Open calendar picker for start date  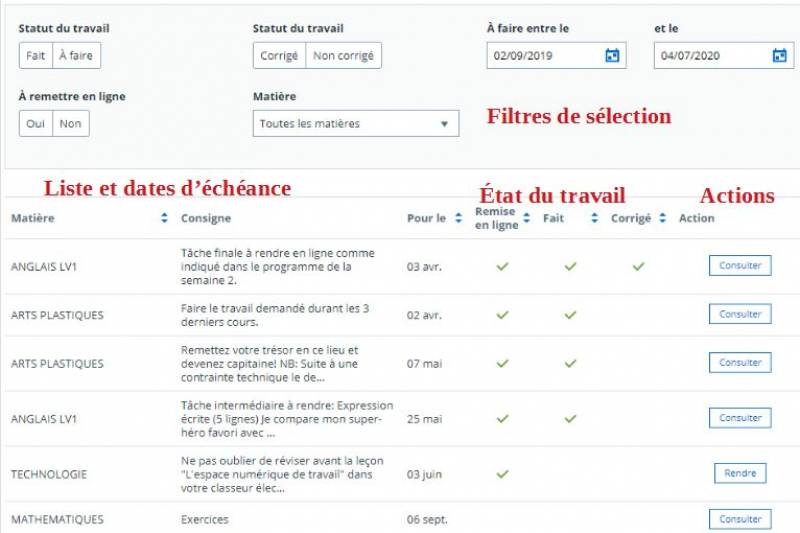(x=612, y=56)
